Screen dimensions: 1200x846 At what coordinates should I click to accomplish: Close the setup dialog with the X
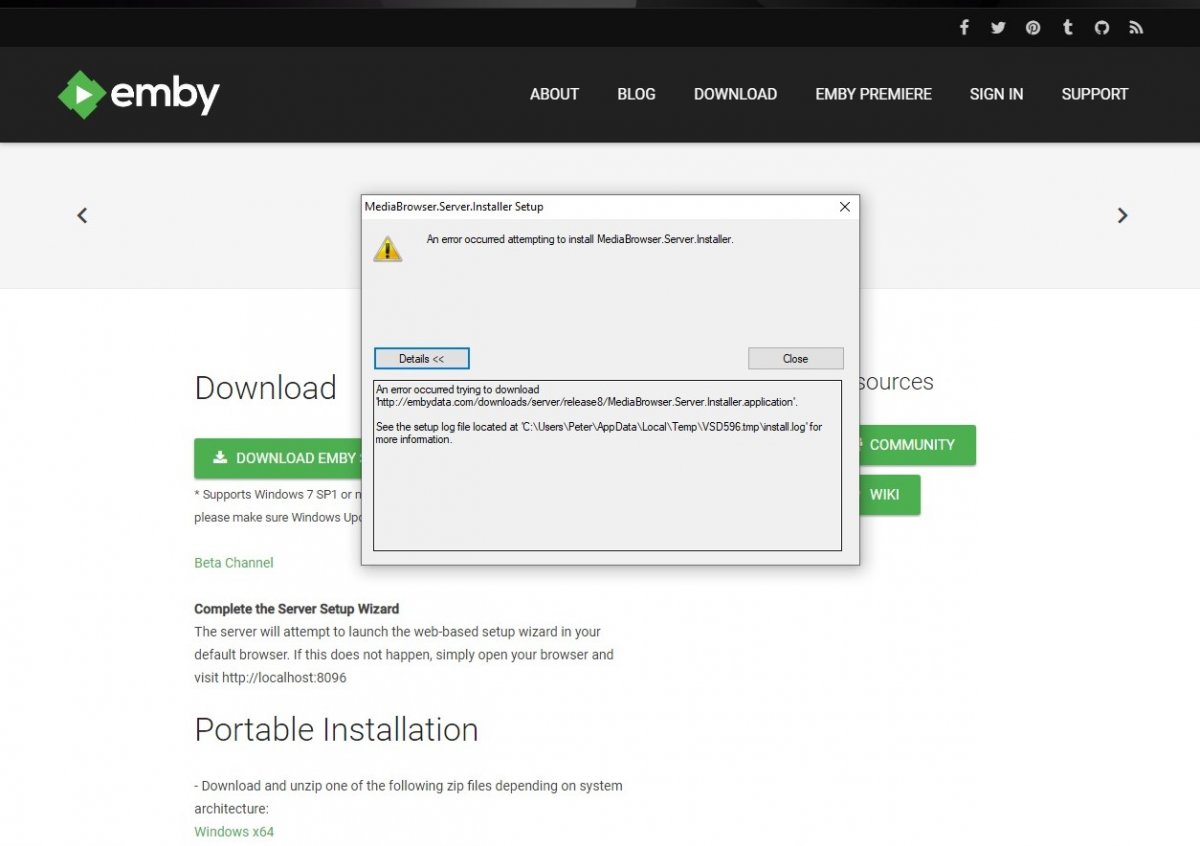844,207
